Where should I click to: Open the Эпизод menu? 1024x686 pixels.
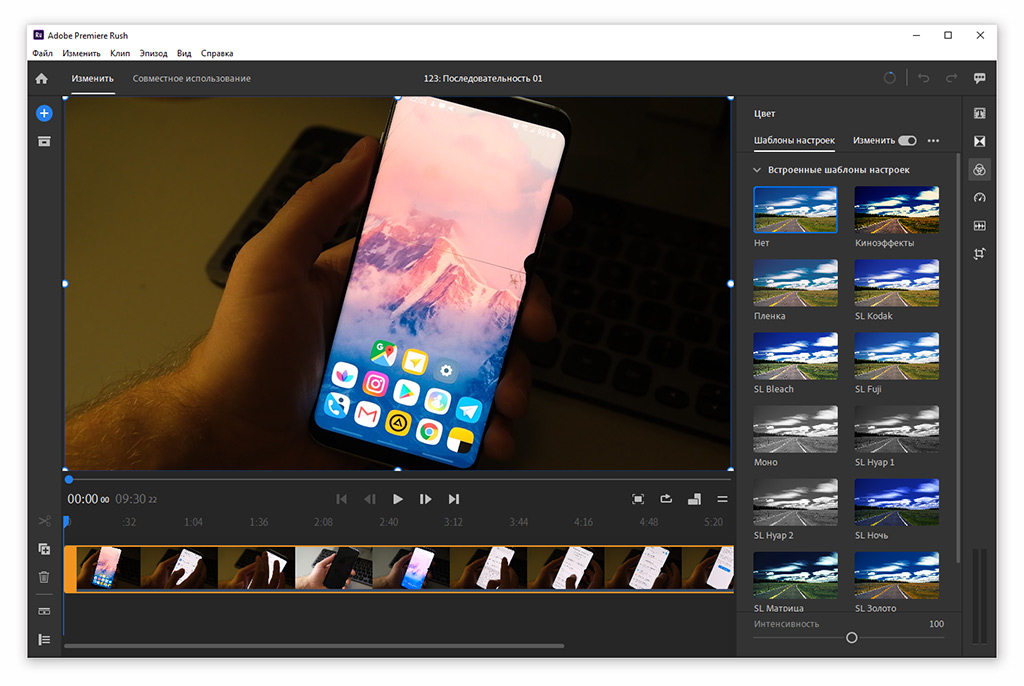point(153,54)
